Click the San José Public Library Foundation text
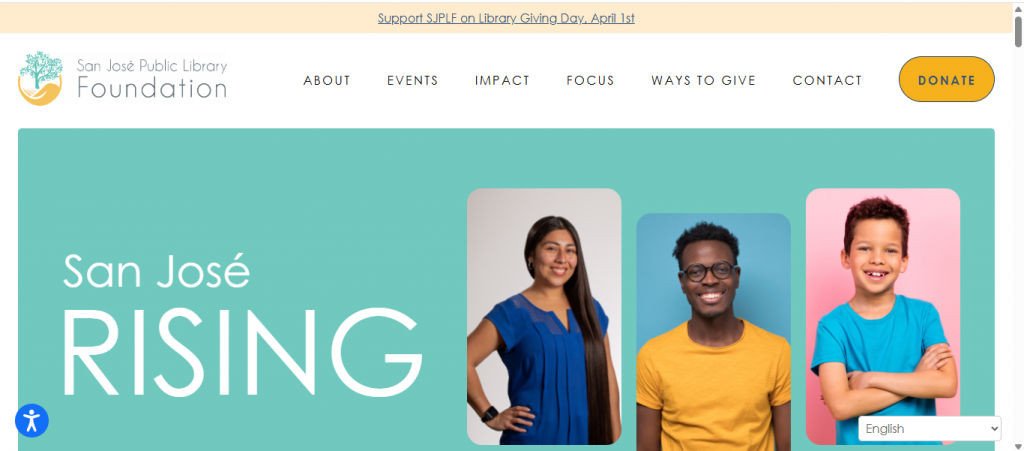This screenshot has height=451, width=1024. (x=152, y=78)
